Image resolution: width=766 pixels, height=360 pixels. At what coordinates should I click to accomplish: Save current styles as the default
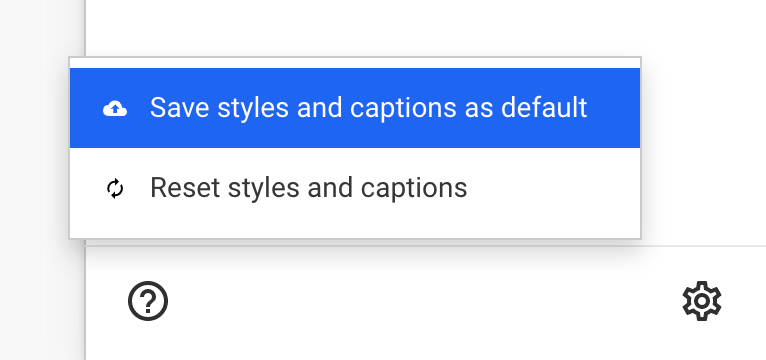coord(355,108)
